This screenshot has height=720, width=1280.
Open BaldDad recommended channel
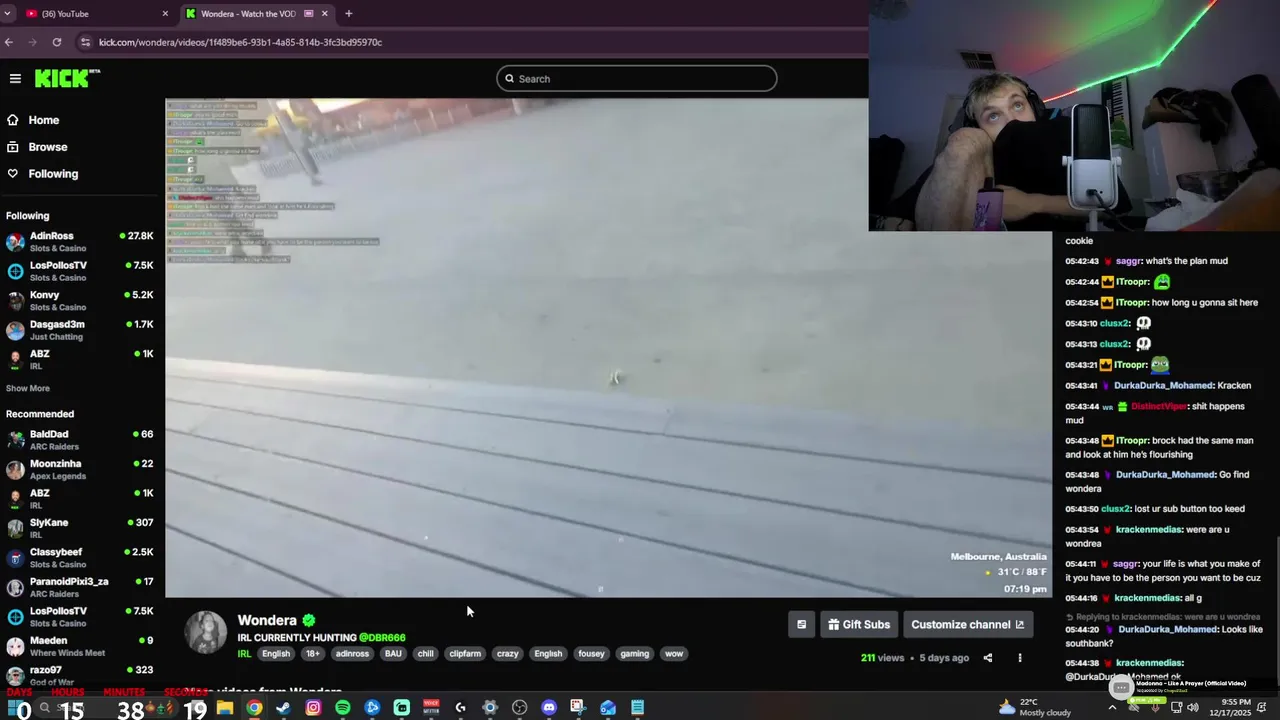[x=80, y=440]
